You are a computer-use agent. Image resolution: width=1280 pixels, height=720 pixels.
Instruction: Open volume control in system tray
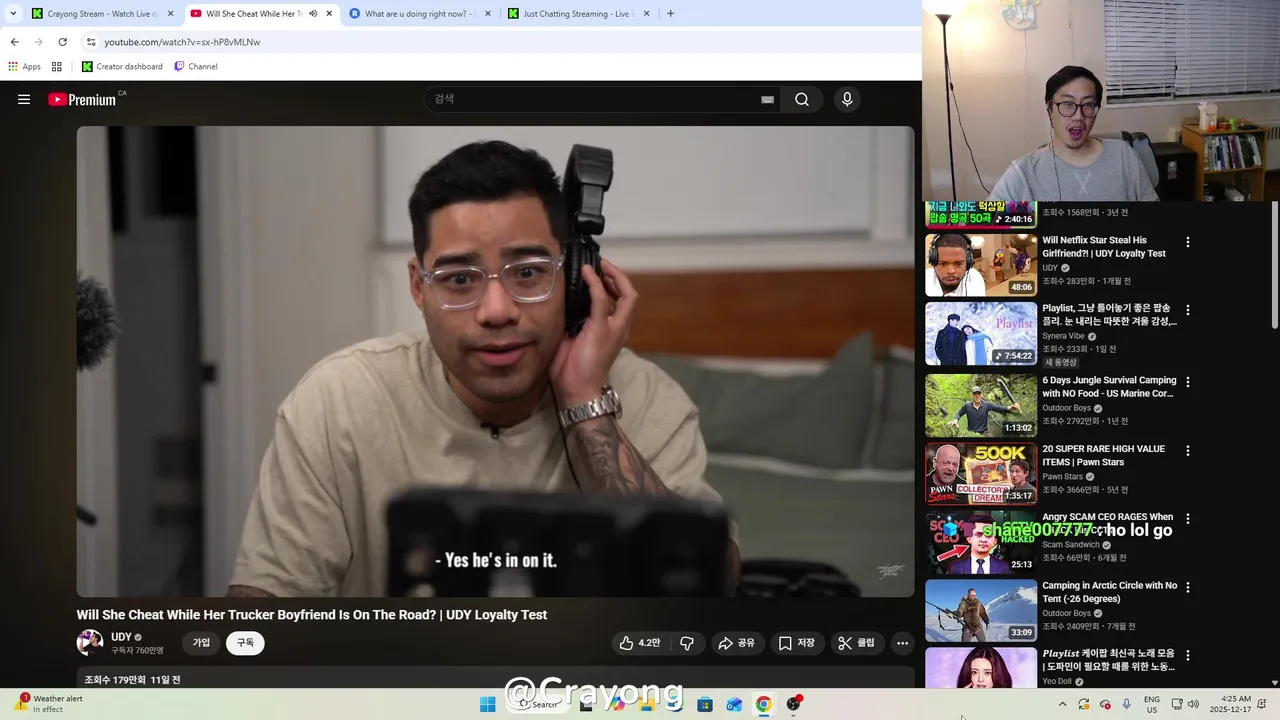pyautogui.click(x=1193, y=704)
